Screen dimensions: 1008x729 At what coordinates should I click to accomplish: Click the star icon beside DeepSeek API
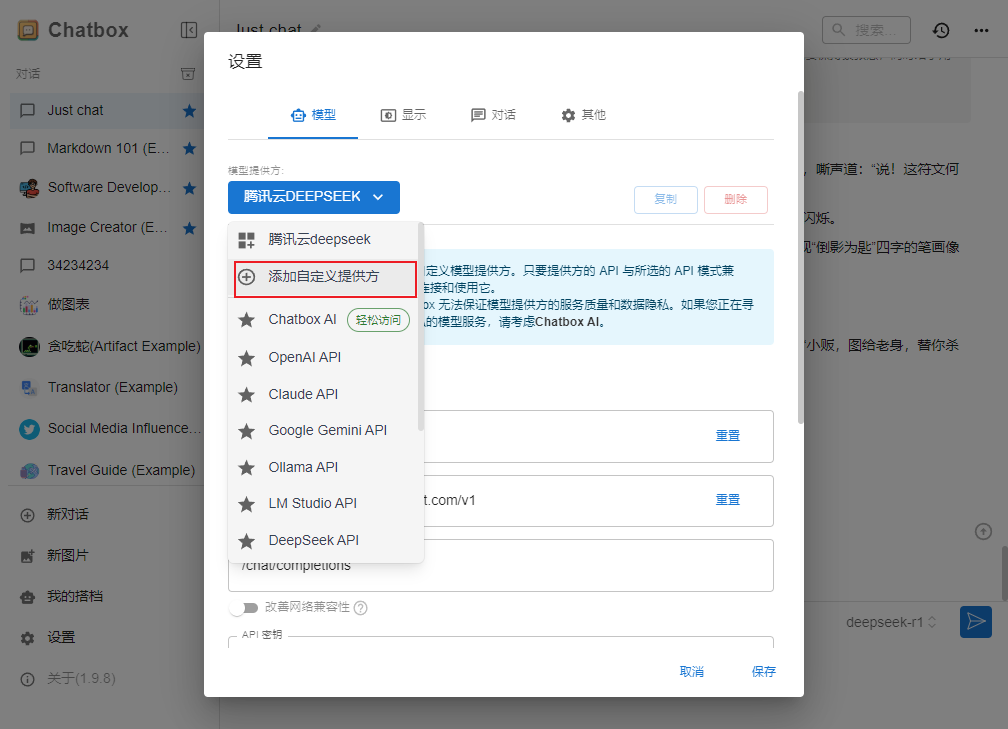tap(246, 541)
